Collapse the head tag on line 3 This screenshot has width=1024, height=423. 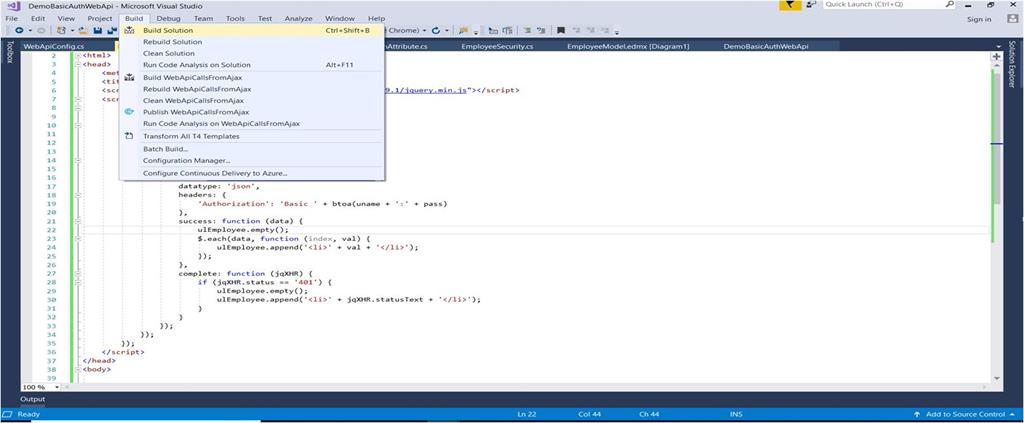click(77, 65)
